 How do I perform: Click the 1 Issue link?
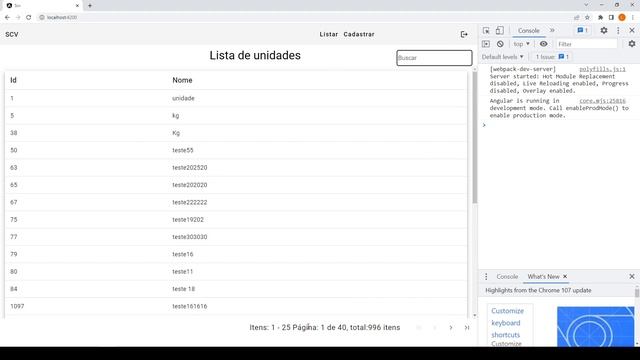click(x=552, y=57)
